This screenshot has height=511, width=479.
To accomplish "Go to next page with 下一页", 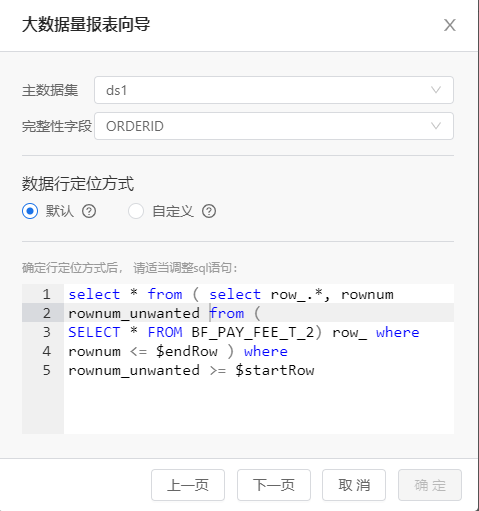I will click(x=274, y=485).
